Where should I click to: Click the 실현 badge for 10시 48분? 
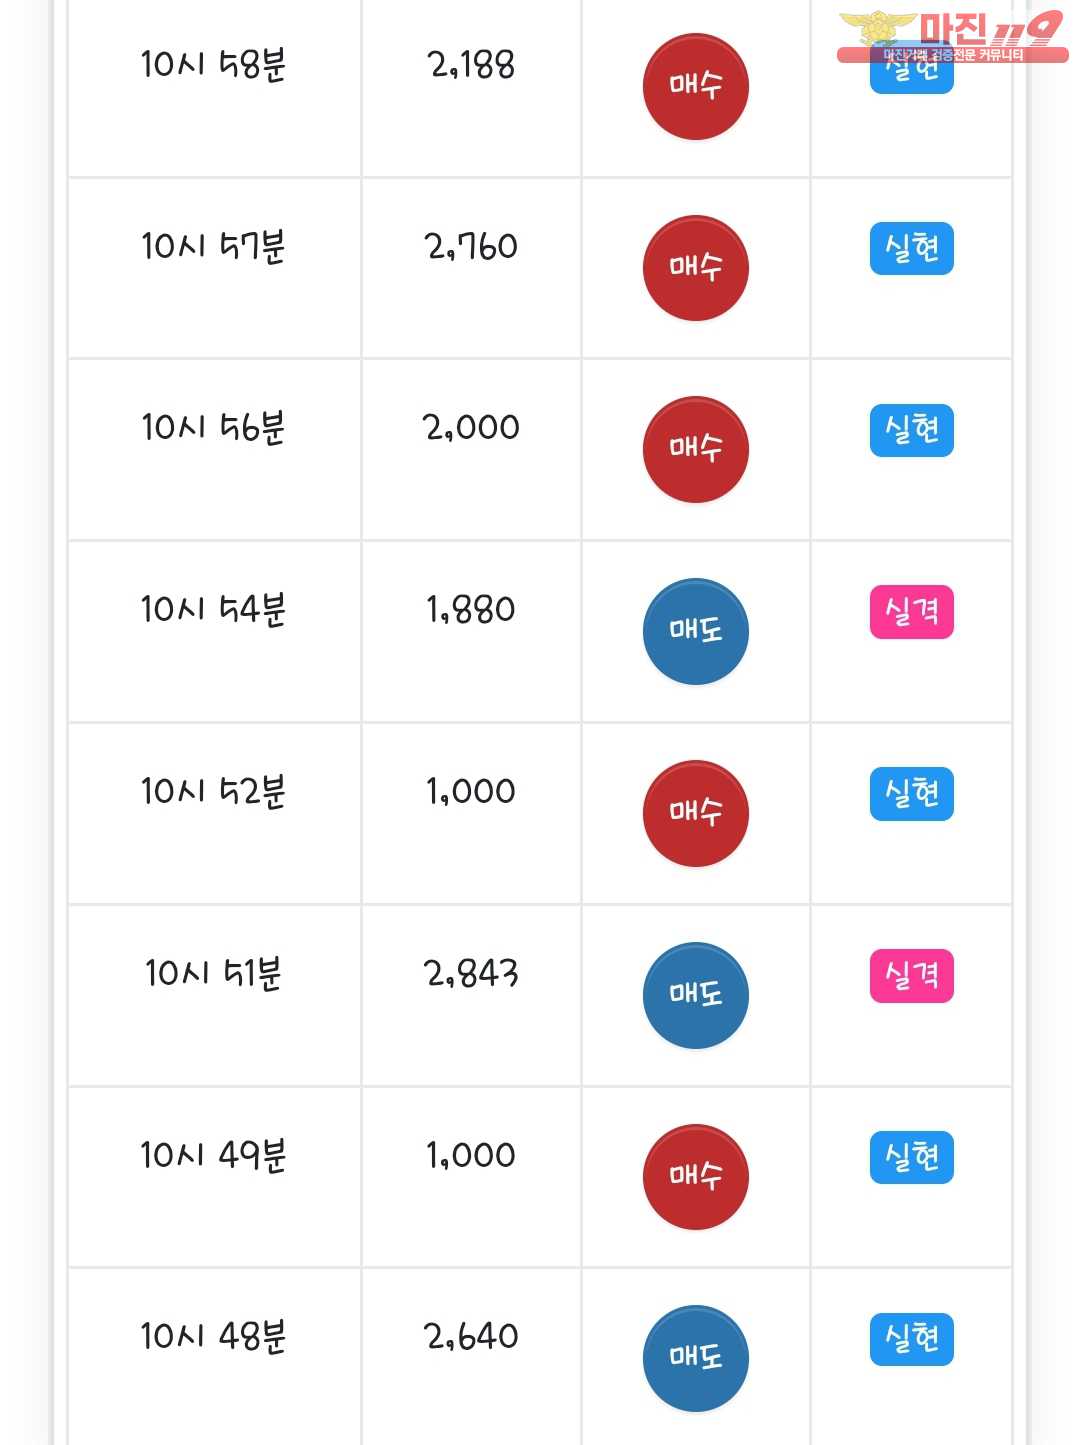pyautogui.click(x=911, y=1339)
